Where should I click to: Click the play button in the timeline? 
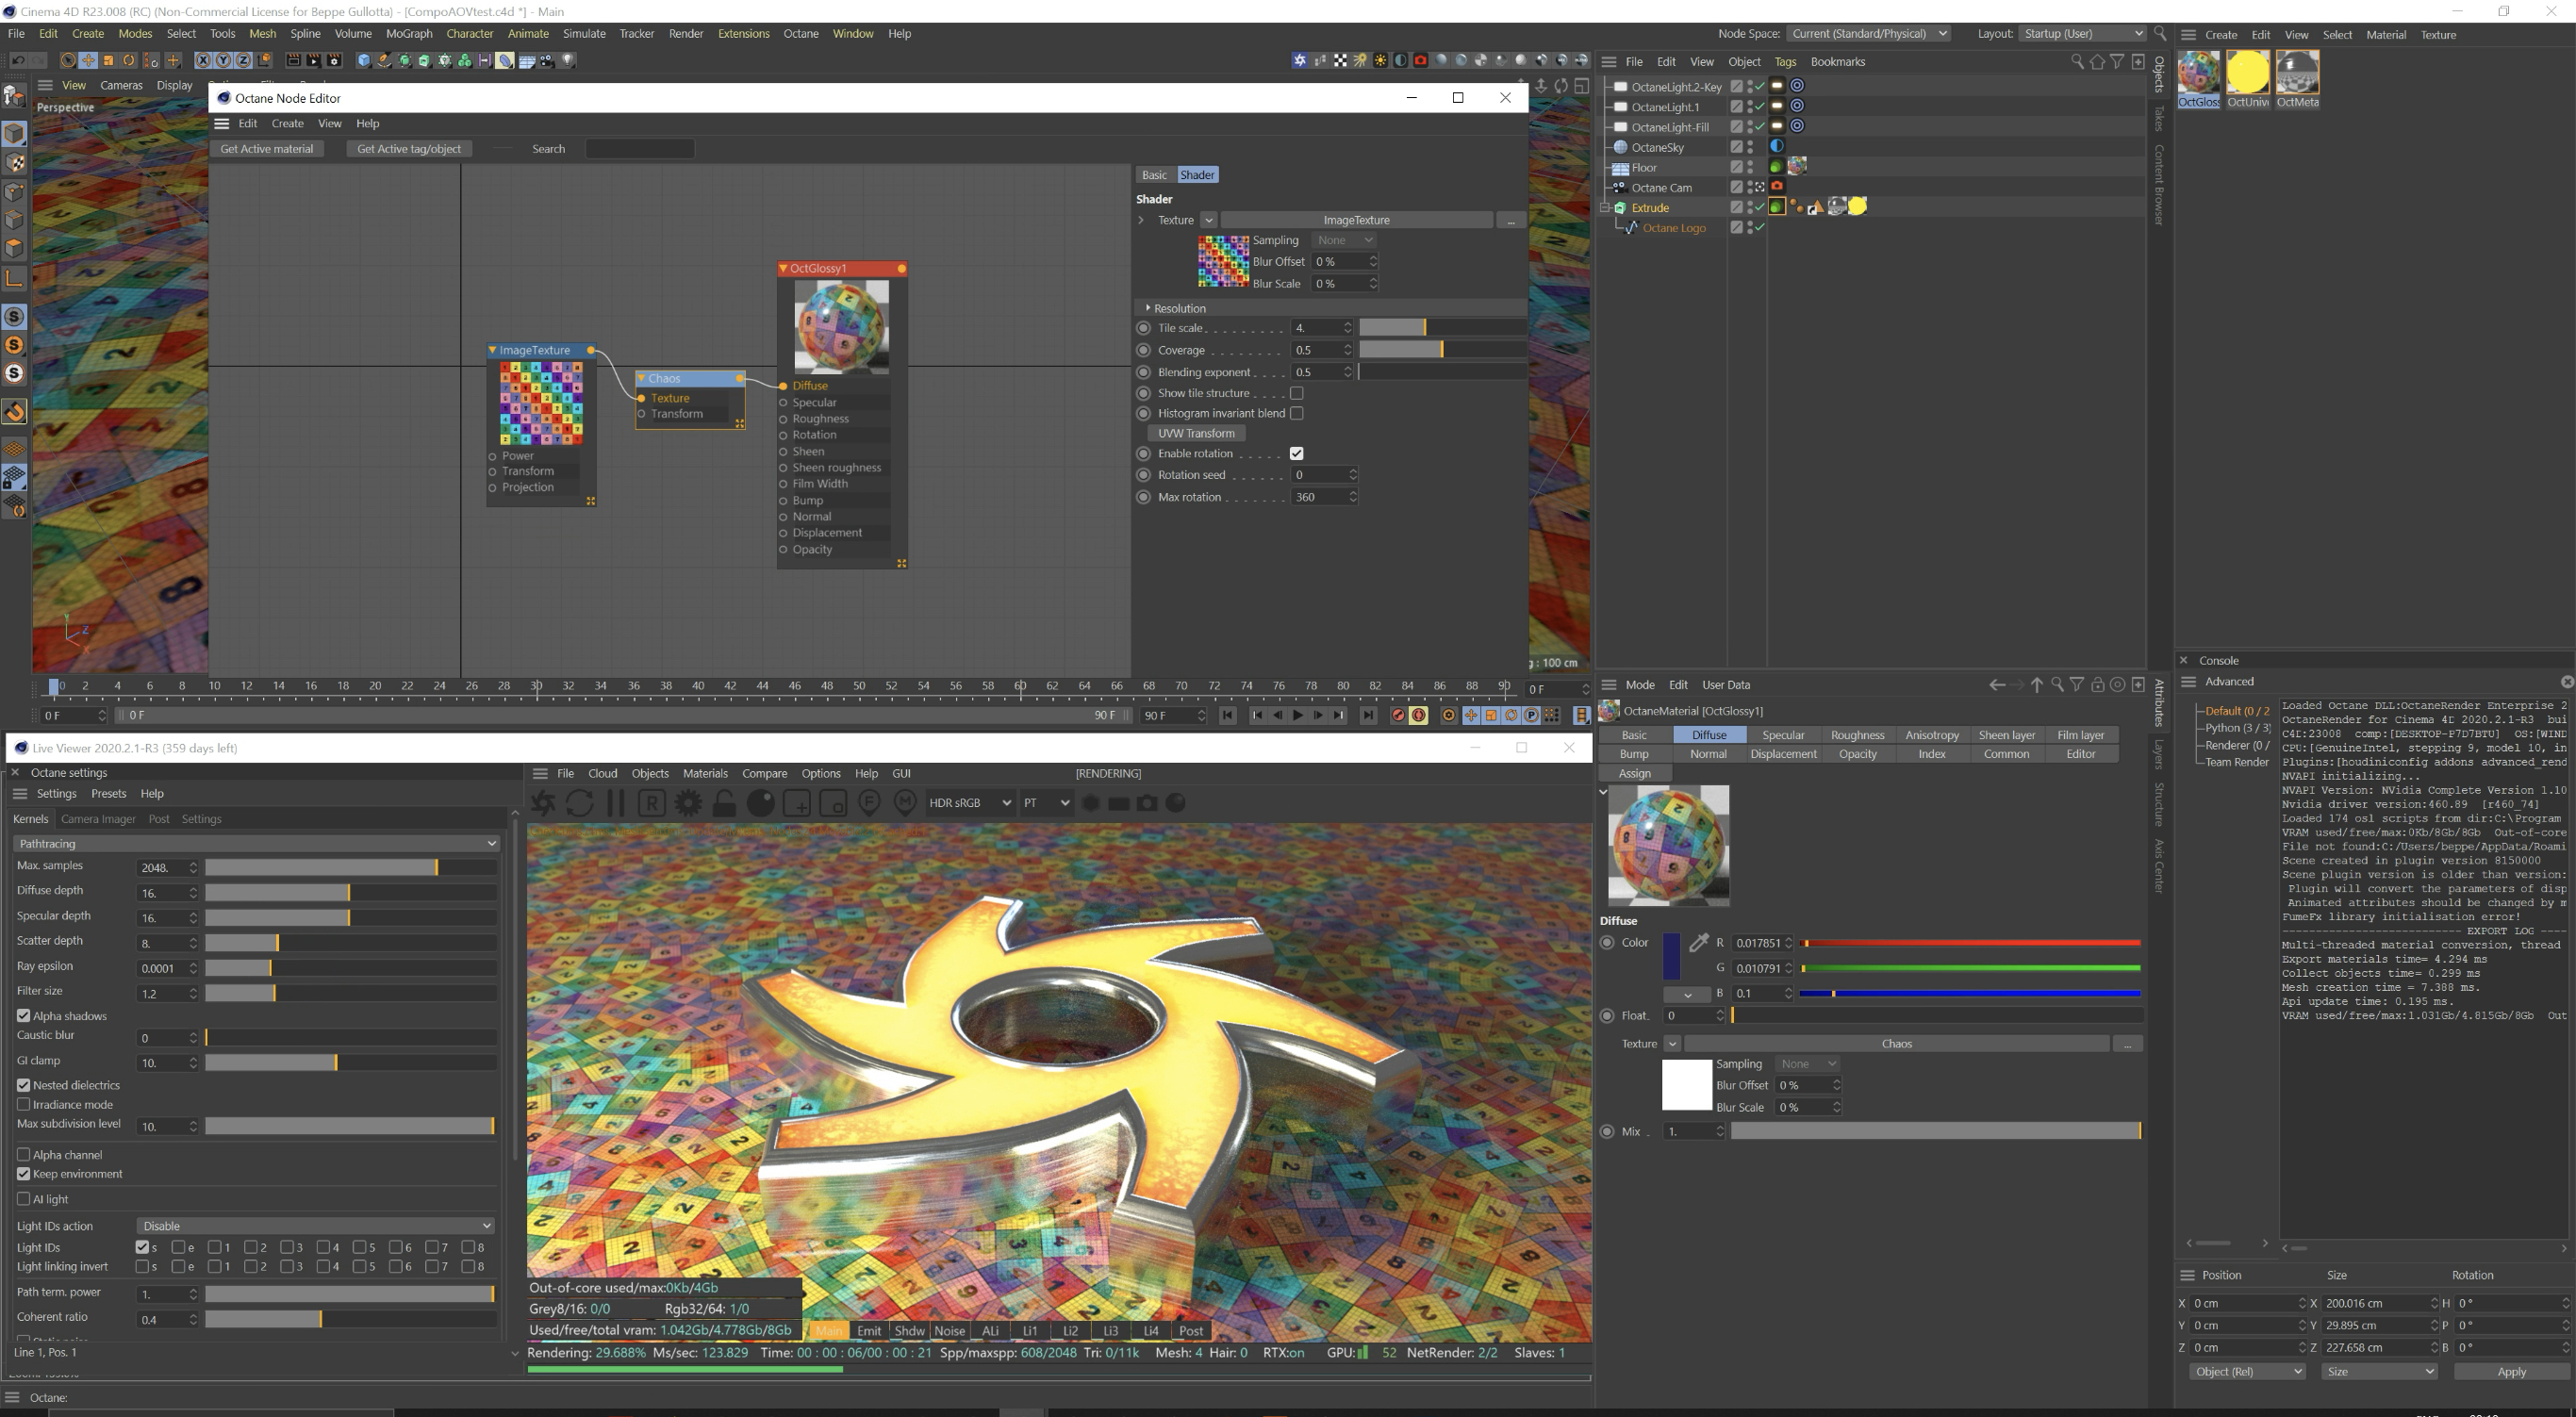(x=1298, y=715)
